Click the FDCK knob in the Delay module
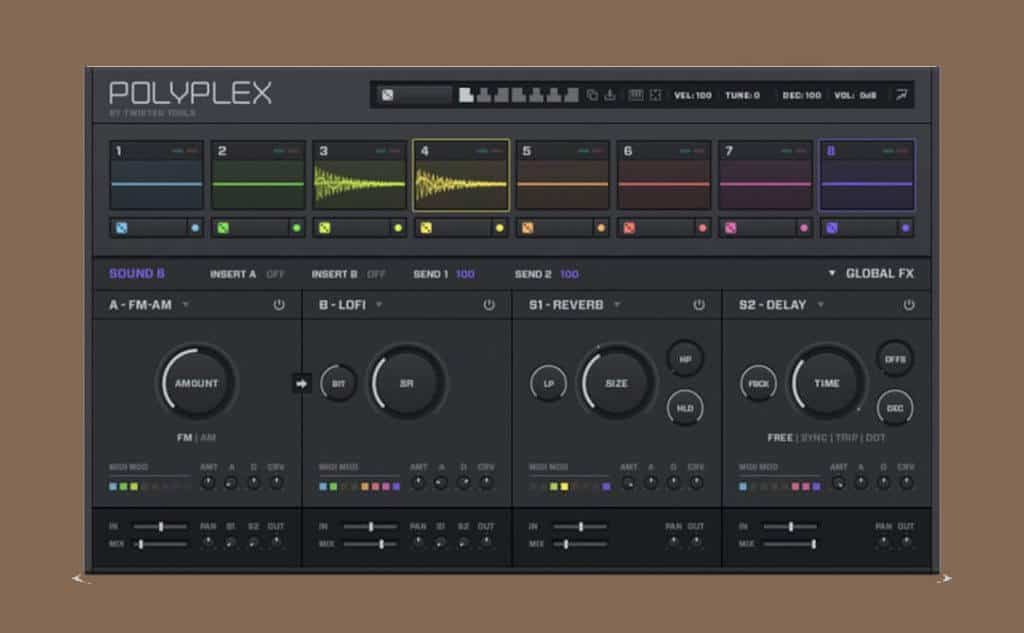Viewport: 1024px width, 633px height. (758, 383)
